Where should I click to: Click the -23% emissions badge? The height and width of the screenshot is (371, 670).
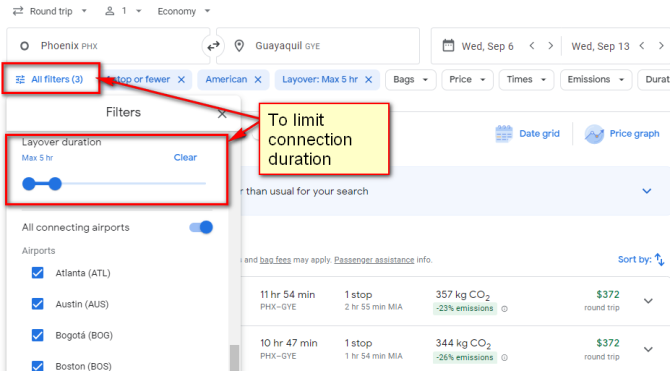tap(465, 308)
